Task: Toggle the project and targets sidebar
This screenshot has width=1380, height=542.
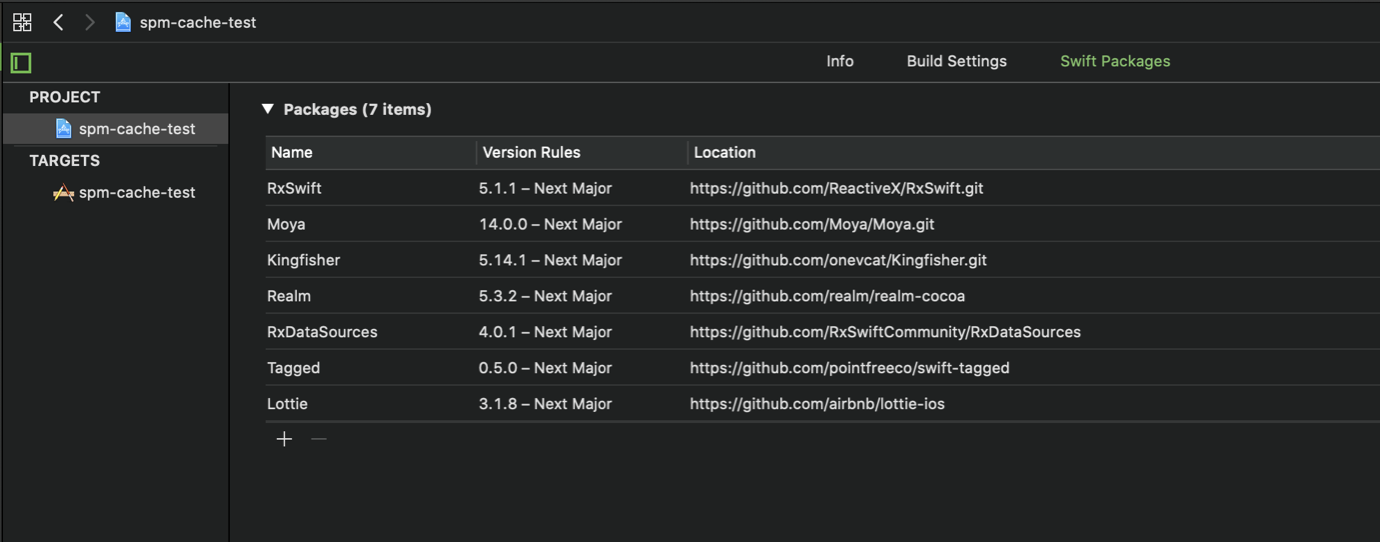Action: (21, 63)
